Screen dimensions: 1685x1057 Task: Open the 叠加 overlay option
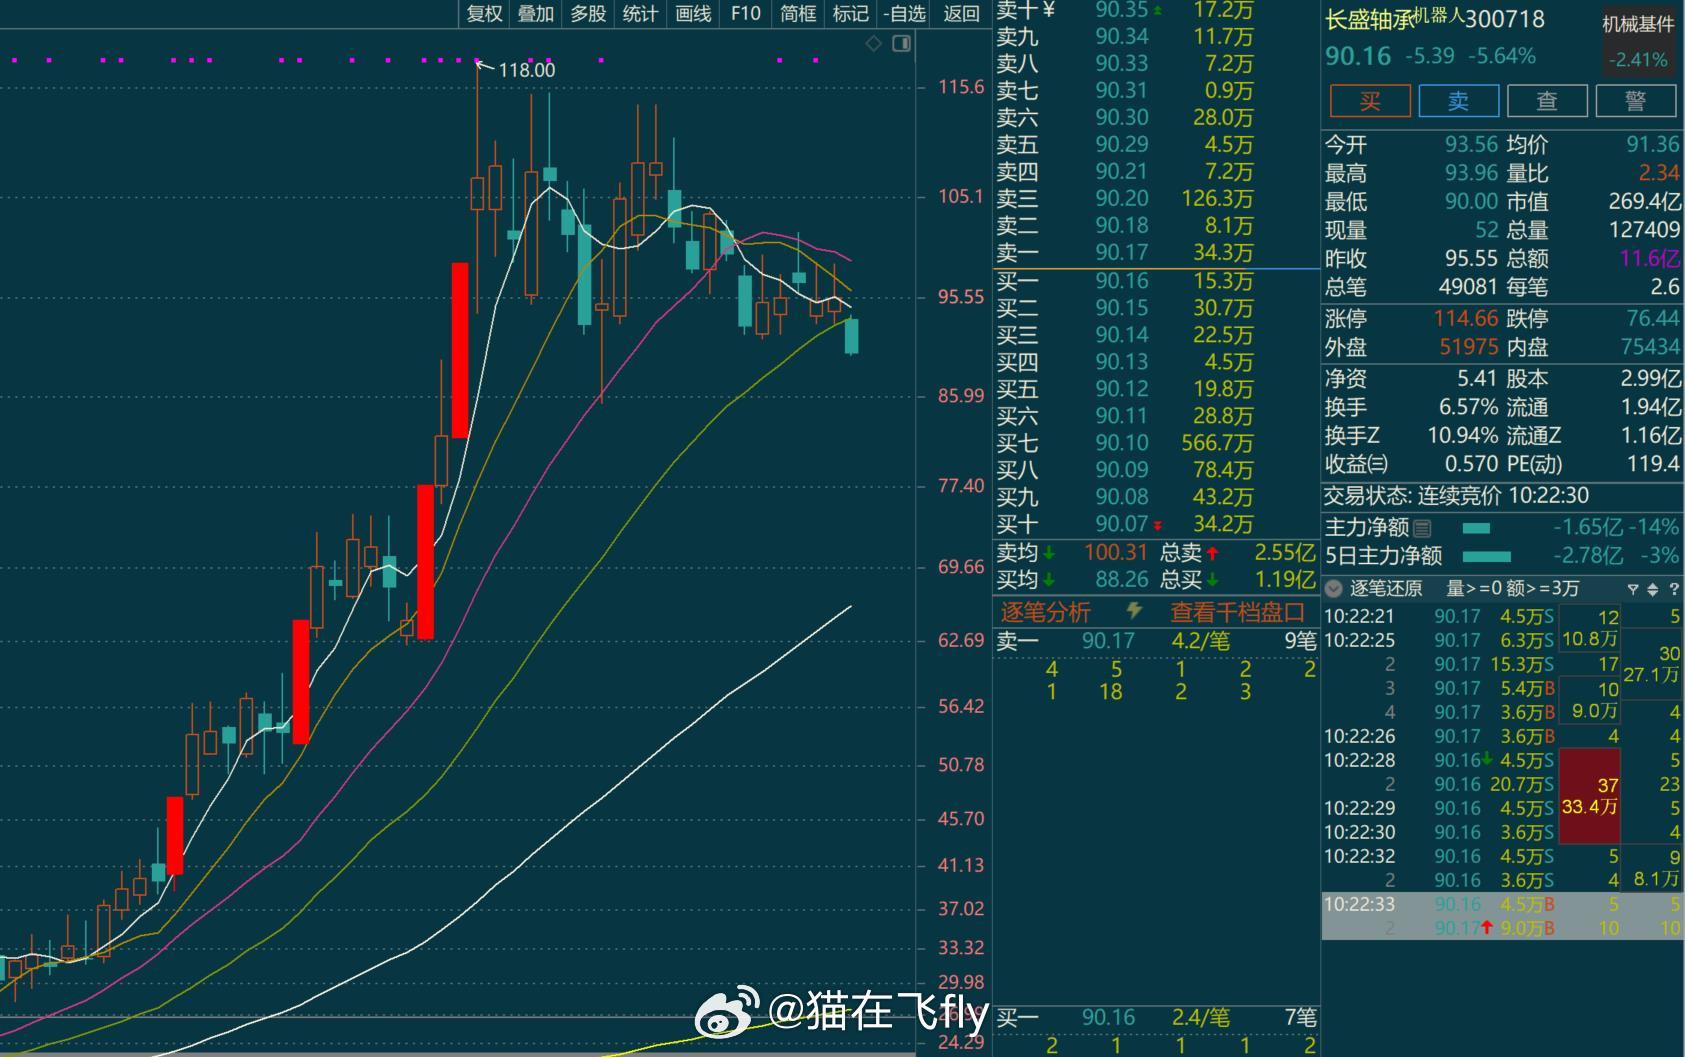[x=536, y=13]
